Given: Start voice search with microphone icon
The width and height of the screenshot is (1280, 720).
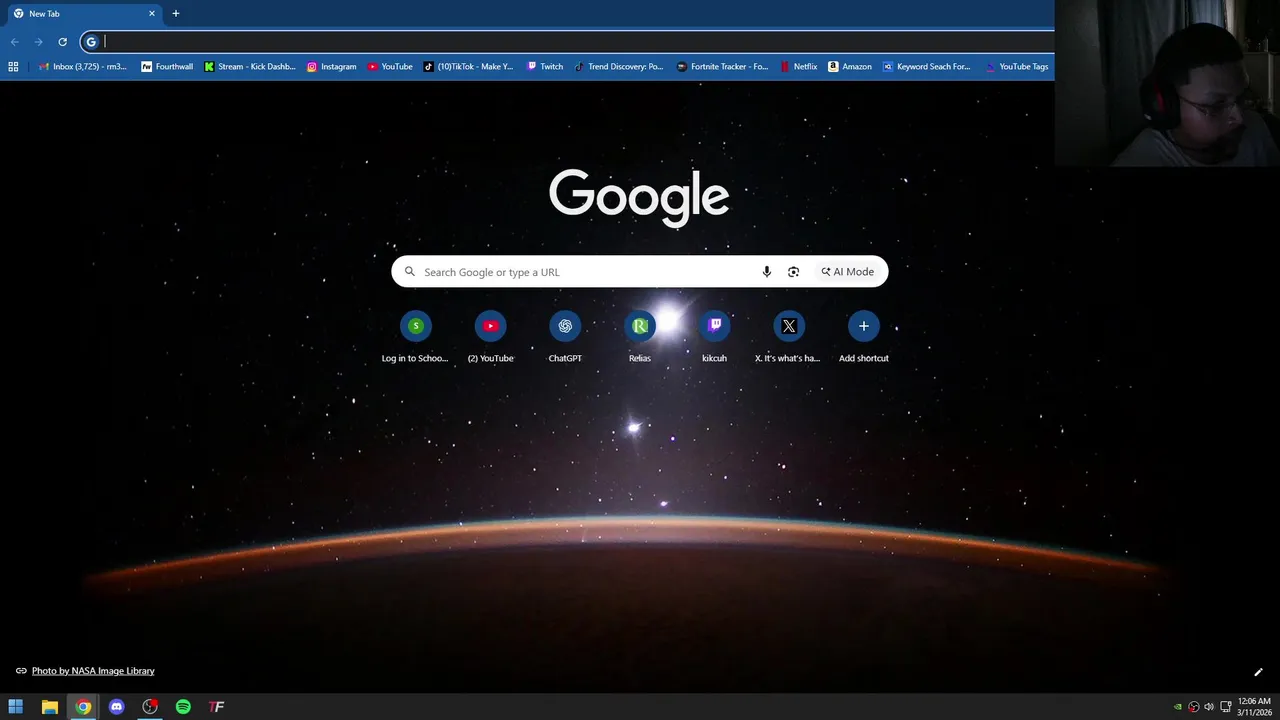Looking at the screenshot, I should (767, 272).
